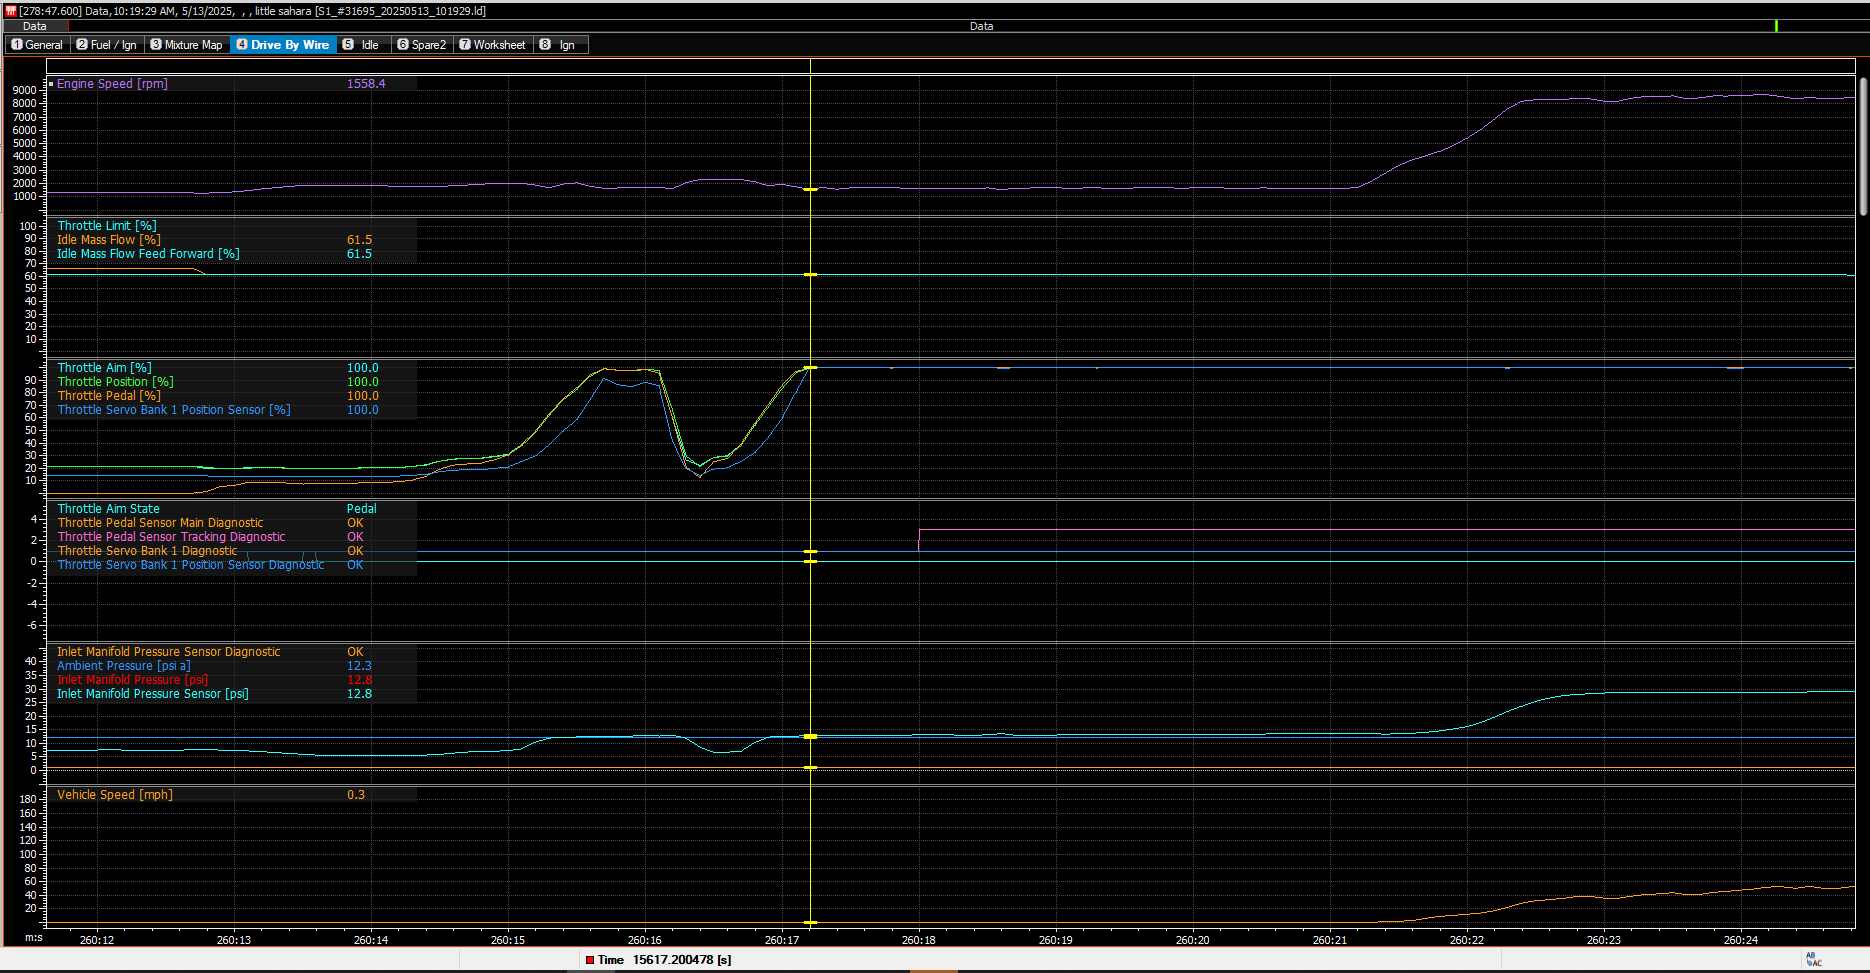Click the MoTeC application icon in the title bar
1870x973 pixels.
click(10, 9)
